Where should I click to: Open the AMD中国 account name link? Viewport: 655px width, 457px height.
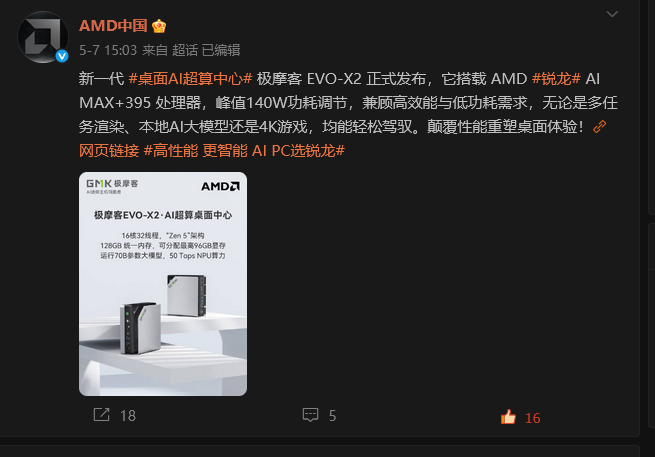113,26
